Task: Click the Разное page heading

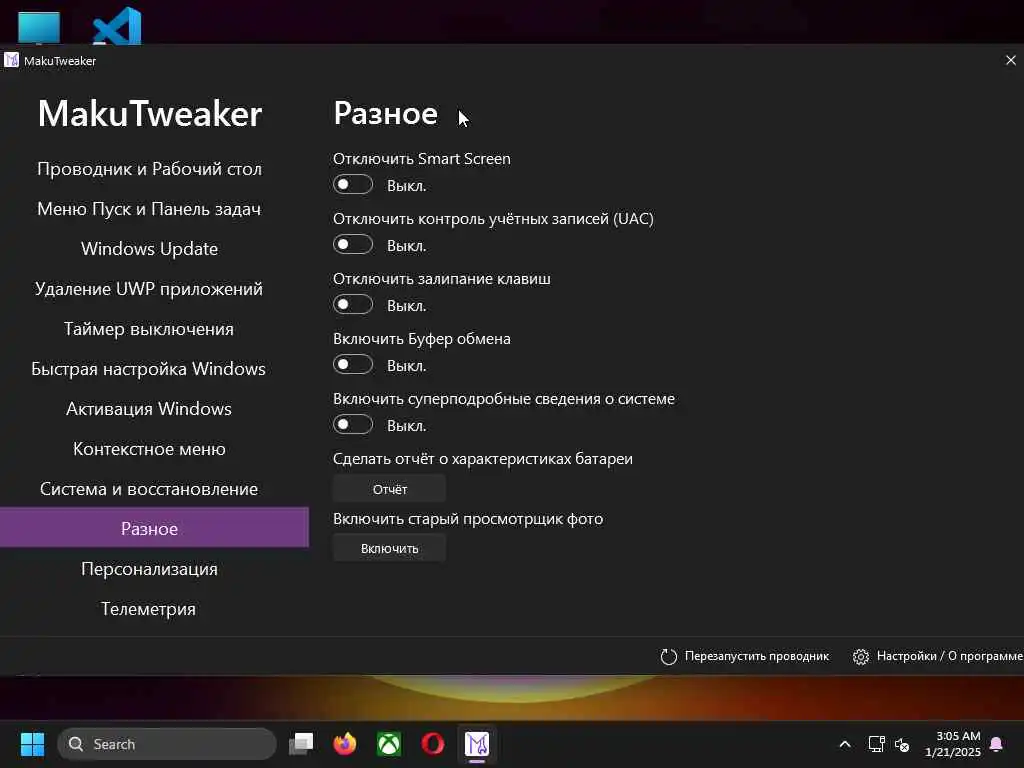Action: click(x=385, y=114)
